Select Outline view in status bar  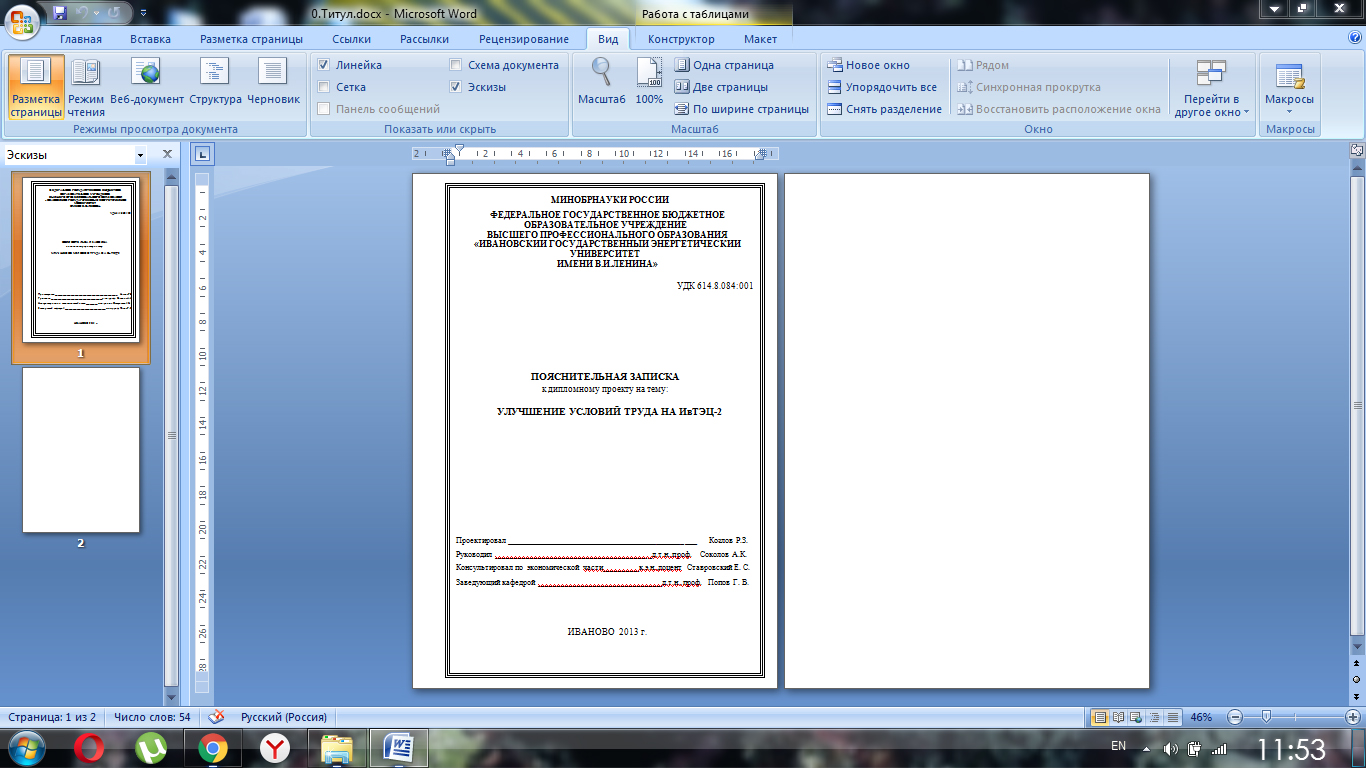click(1154, 717)
